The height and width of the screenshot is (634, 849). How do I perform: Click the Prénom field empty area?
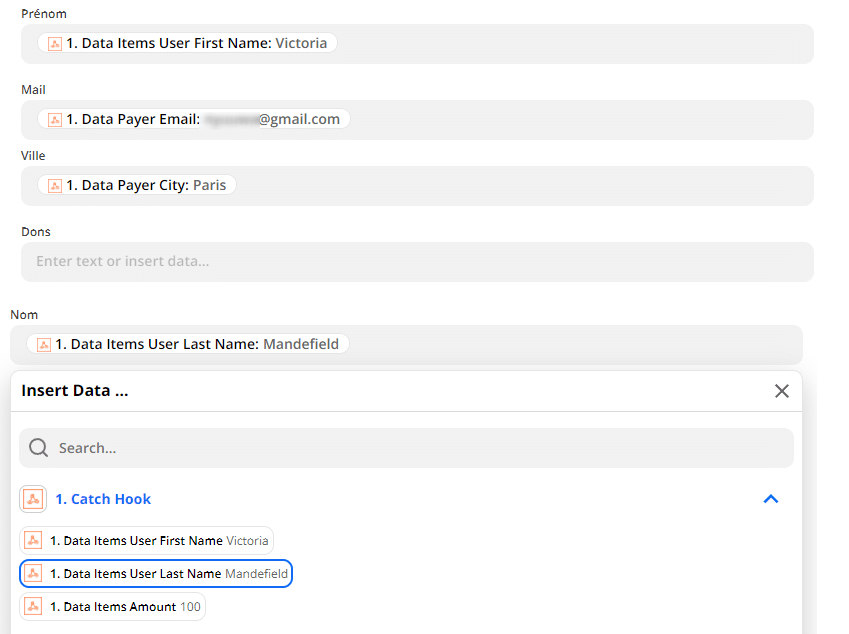click(574, 44)
